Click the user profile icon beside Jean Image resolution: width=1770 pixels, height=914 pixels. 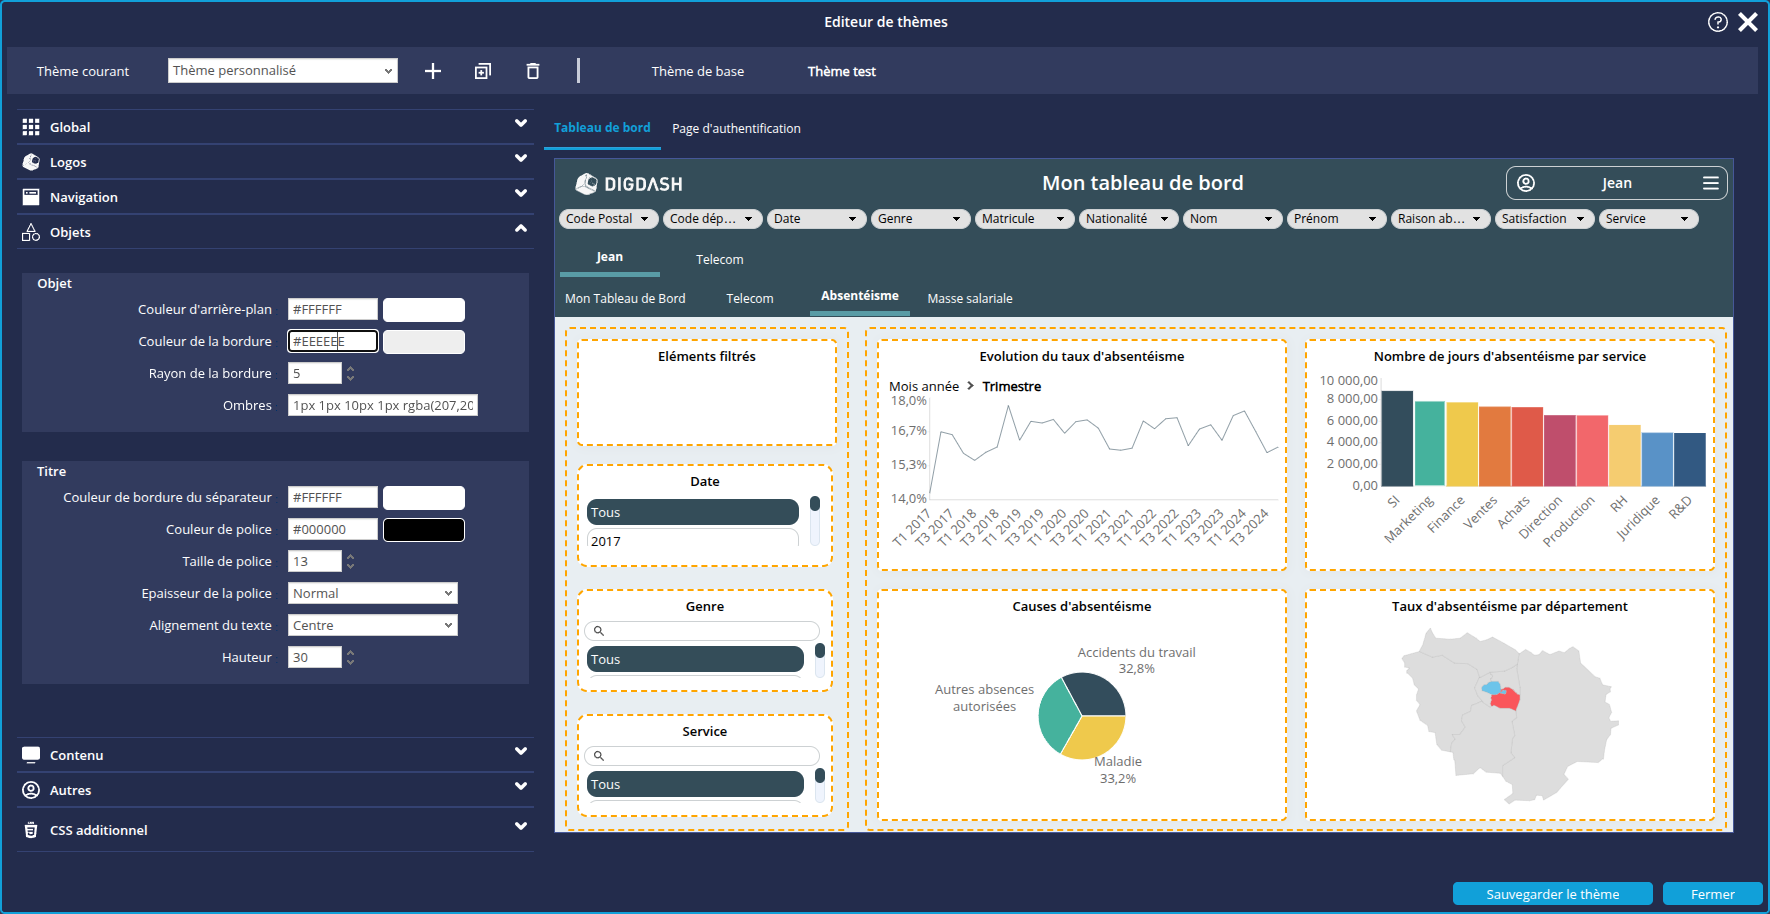point(1526,183)
